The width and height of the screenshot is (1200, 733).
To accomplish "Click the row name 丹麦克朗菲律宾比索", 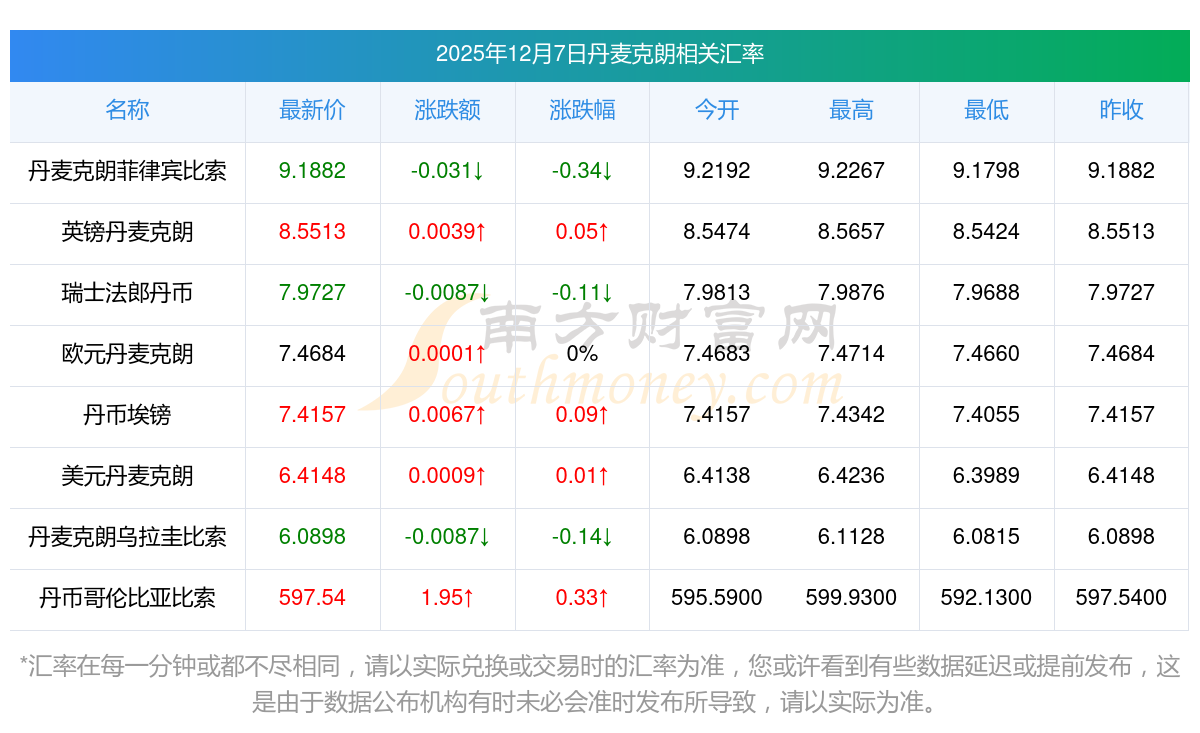I will (127, 171).
